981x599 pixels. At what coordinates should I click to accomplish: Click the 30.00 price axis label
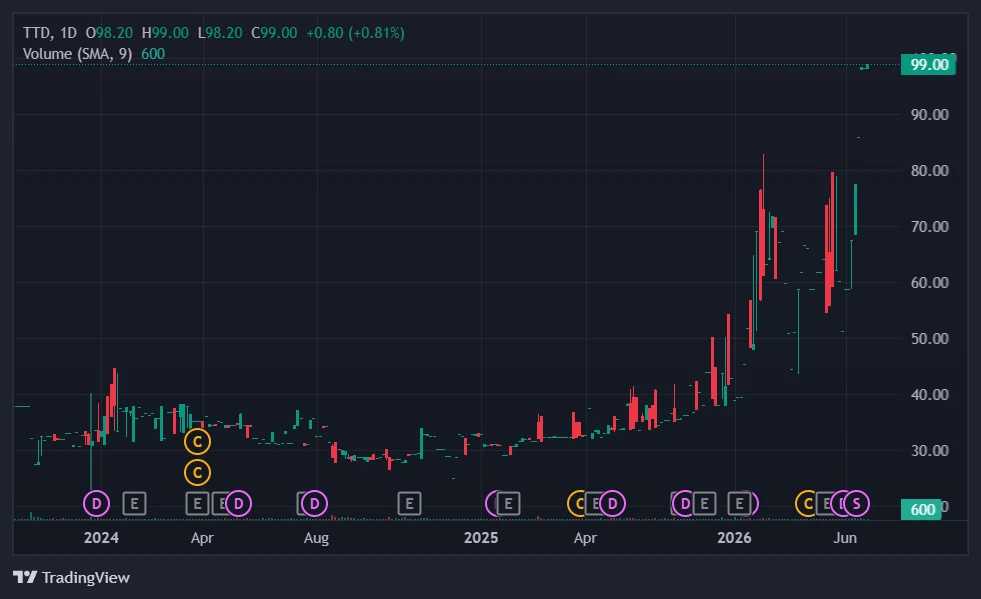[929, 451]
